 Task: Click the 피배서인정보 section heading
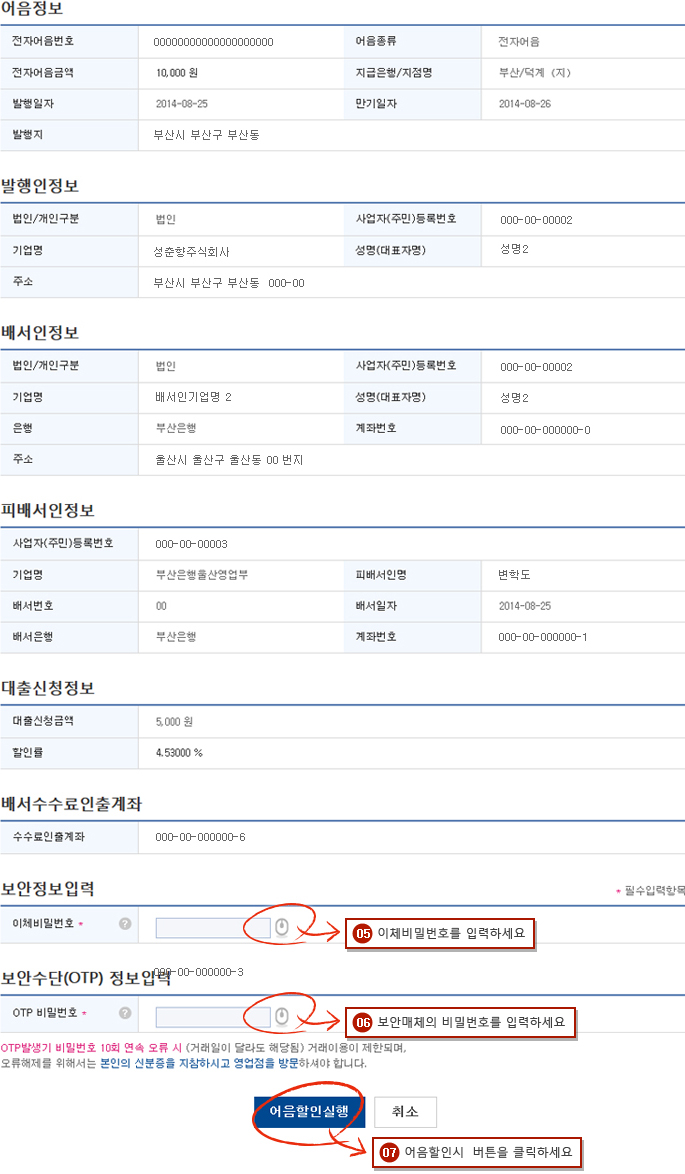tap(48, 511)
